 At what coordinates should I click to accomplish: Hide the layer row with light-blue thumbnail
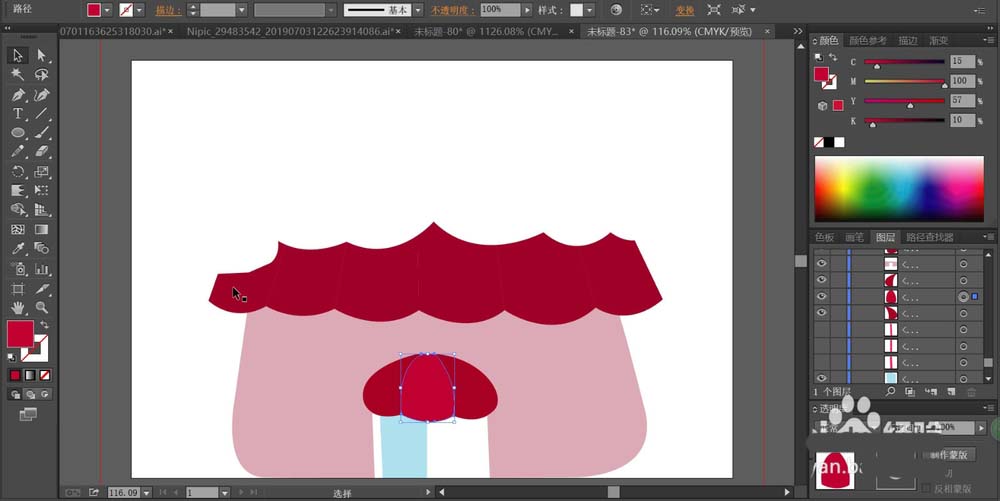pyautogui.click(x=821, y=378)
